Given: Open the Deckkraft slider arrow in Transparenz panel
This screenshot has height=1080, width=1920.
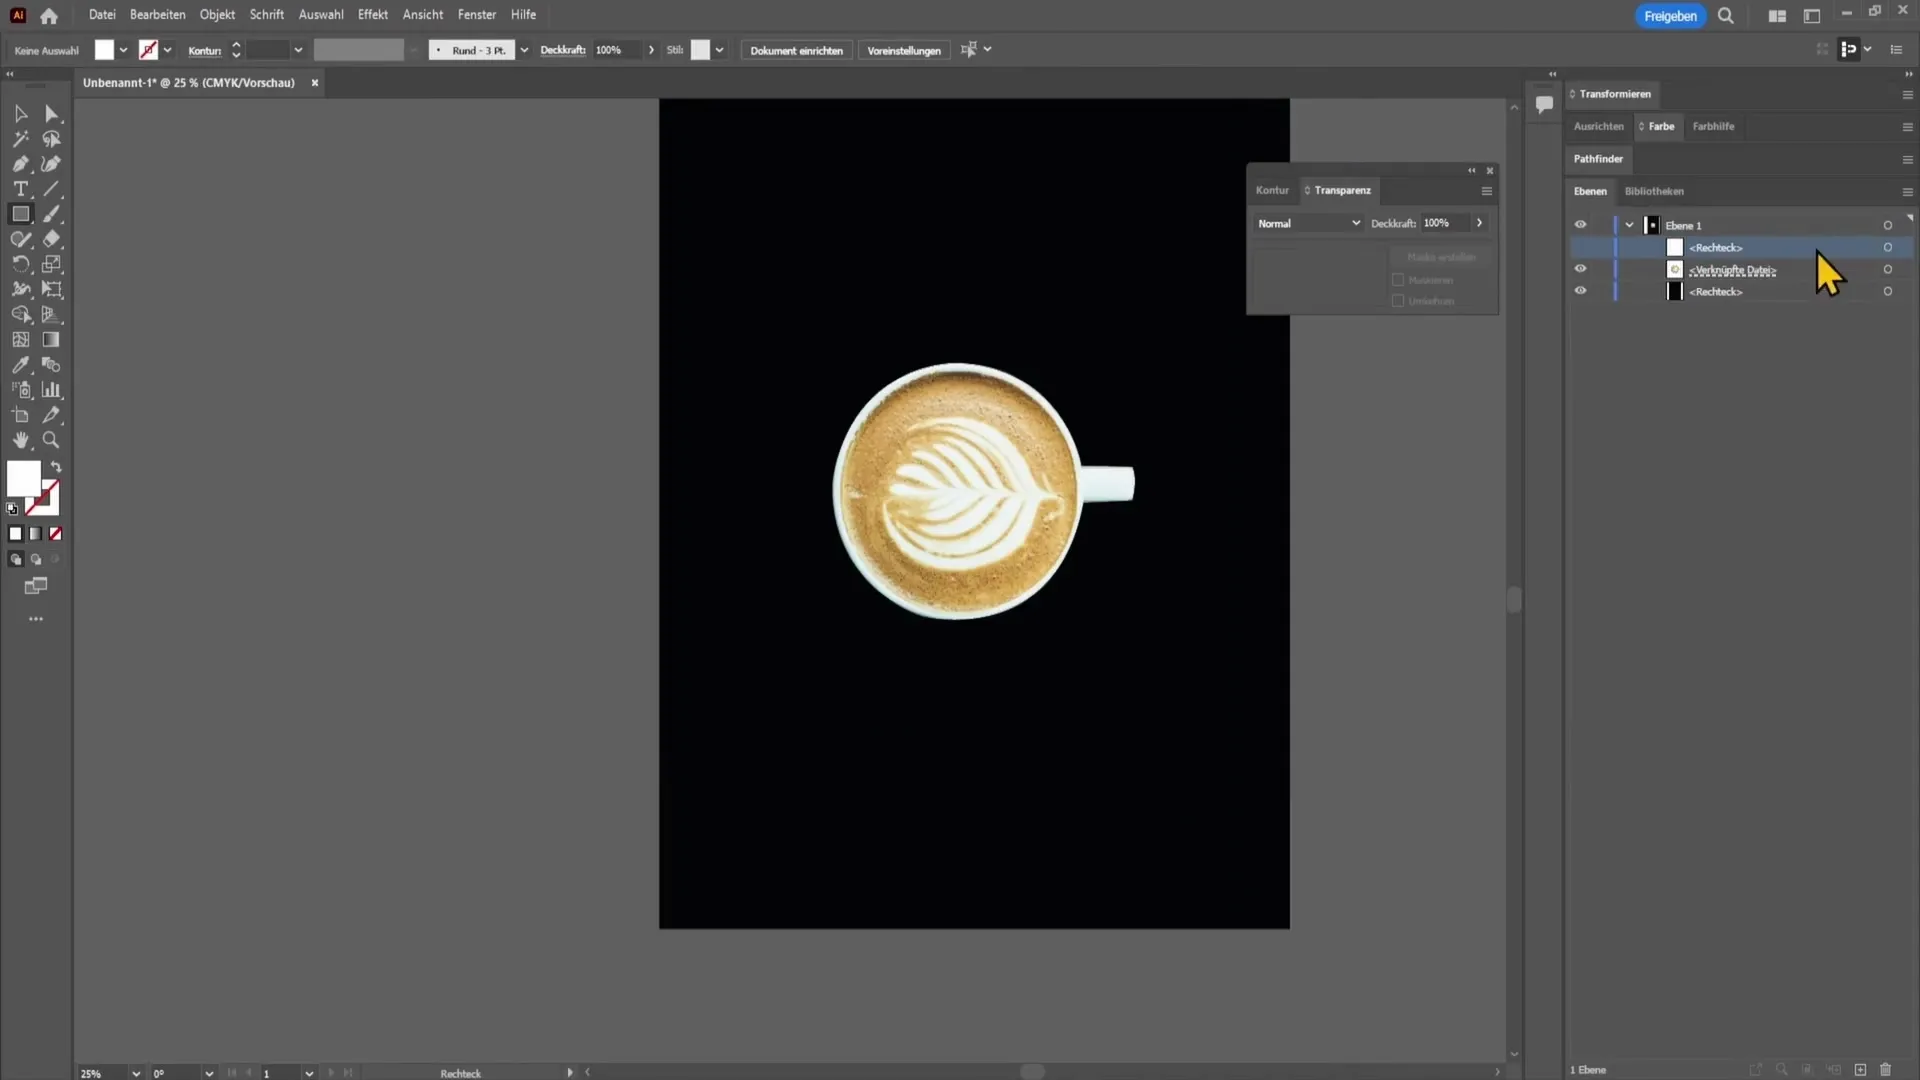Looking at the screenshot, I should click(x=1479, y=223).
